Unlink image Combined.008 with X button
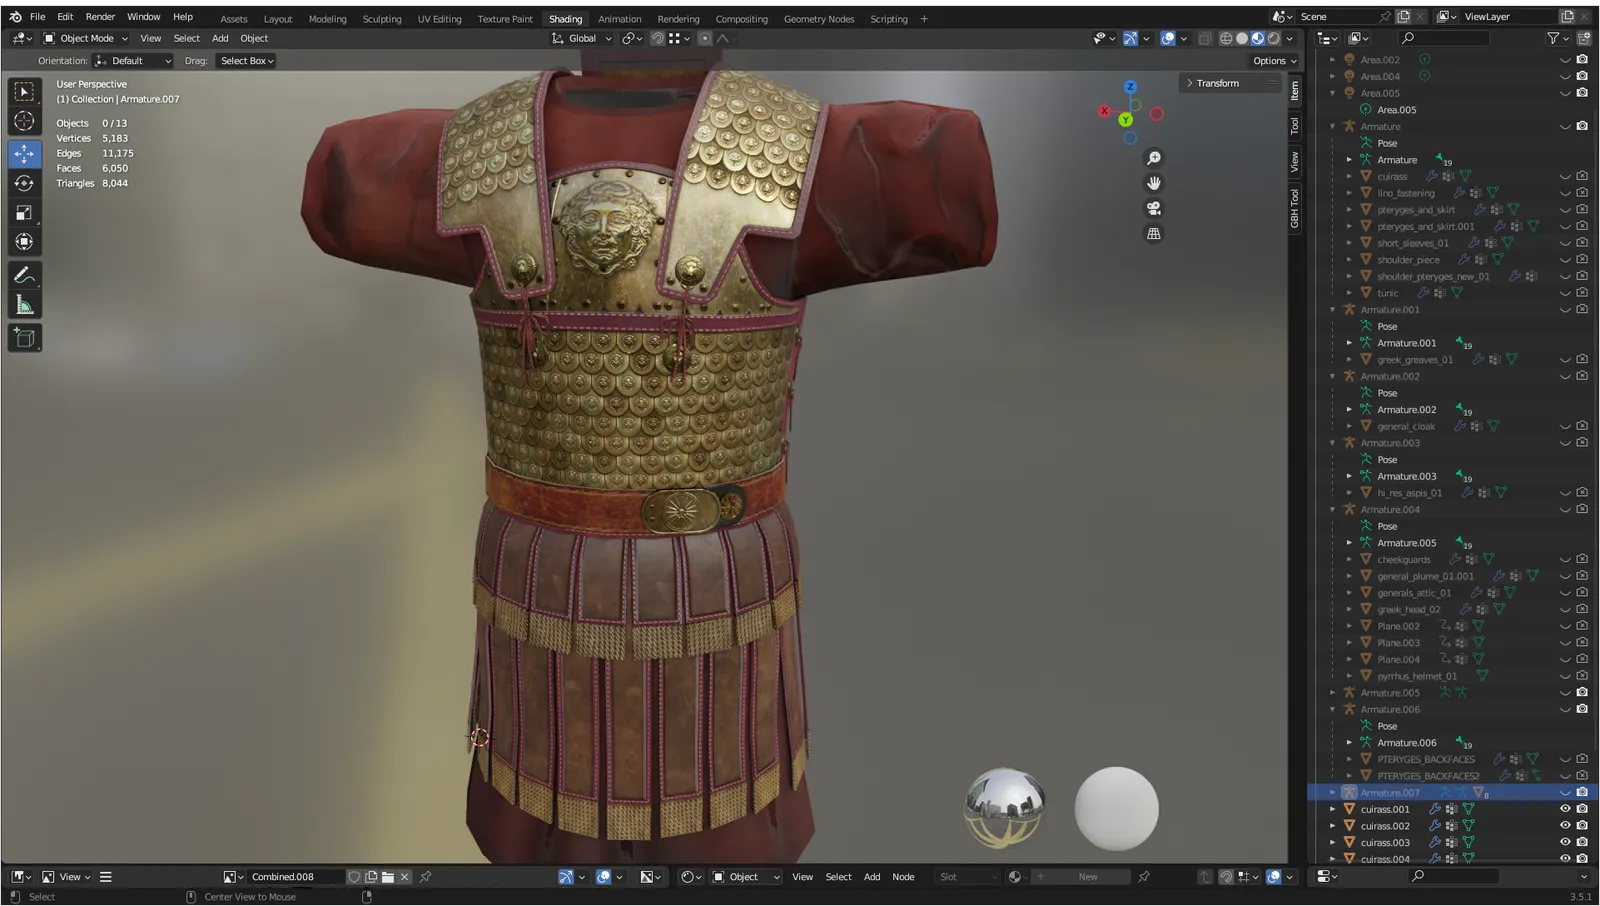The height and width of the screenshot is (906, 1600). [405, 877]
